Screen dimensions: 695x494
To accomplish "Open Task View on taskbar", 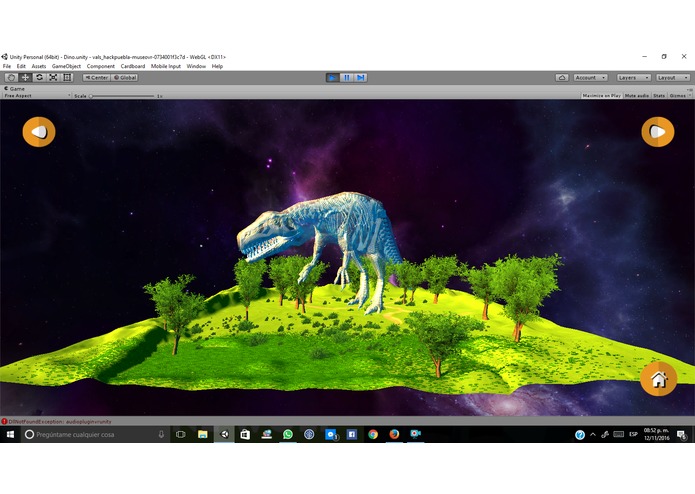I will coord(180,435).
